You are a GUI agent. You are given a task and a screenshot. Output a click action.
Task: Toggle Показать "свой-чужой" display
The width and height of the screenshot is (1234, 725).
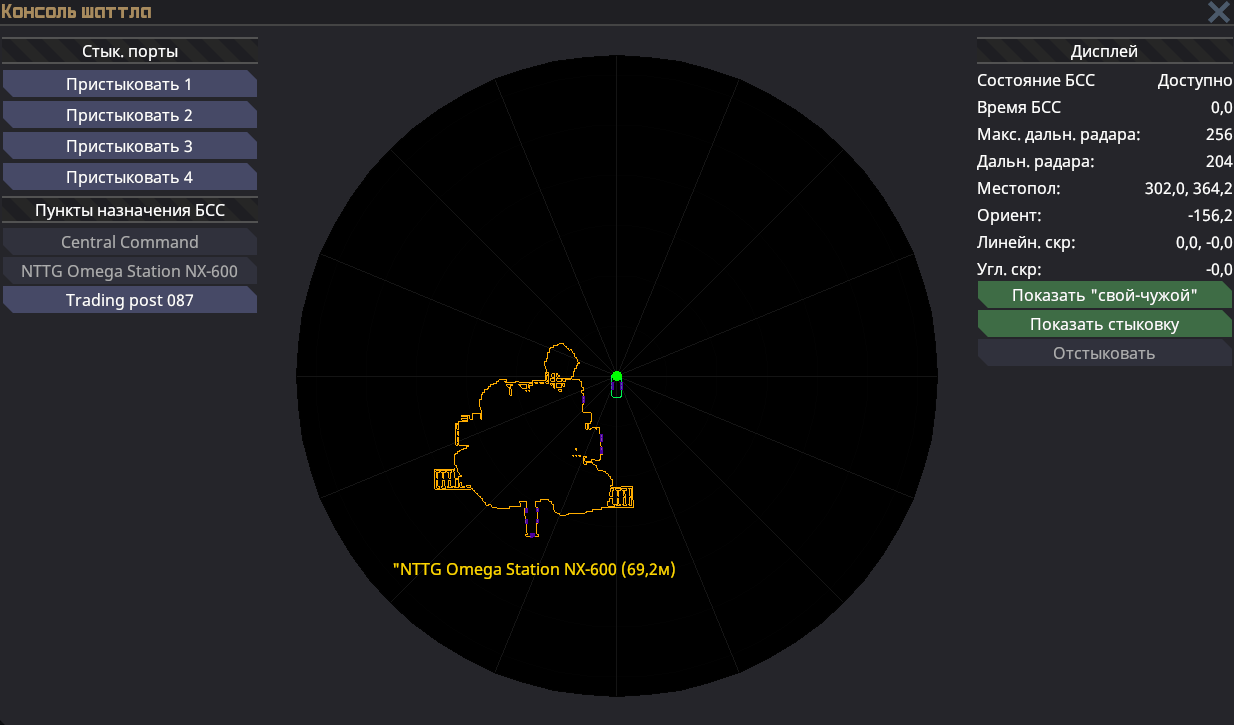coord(1104,295)
